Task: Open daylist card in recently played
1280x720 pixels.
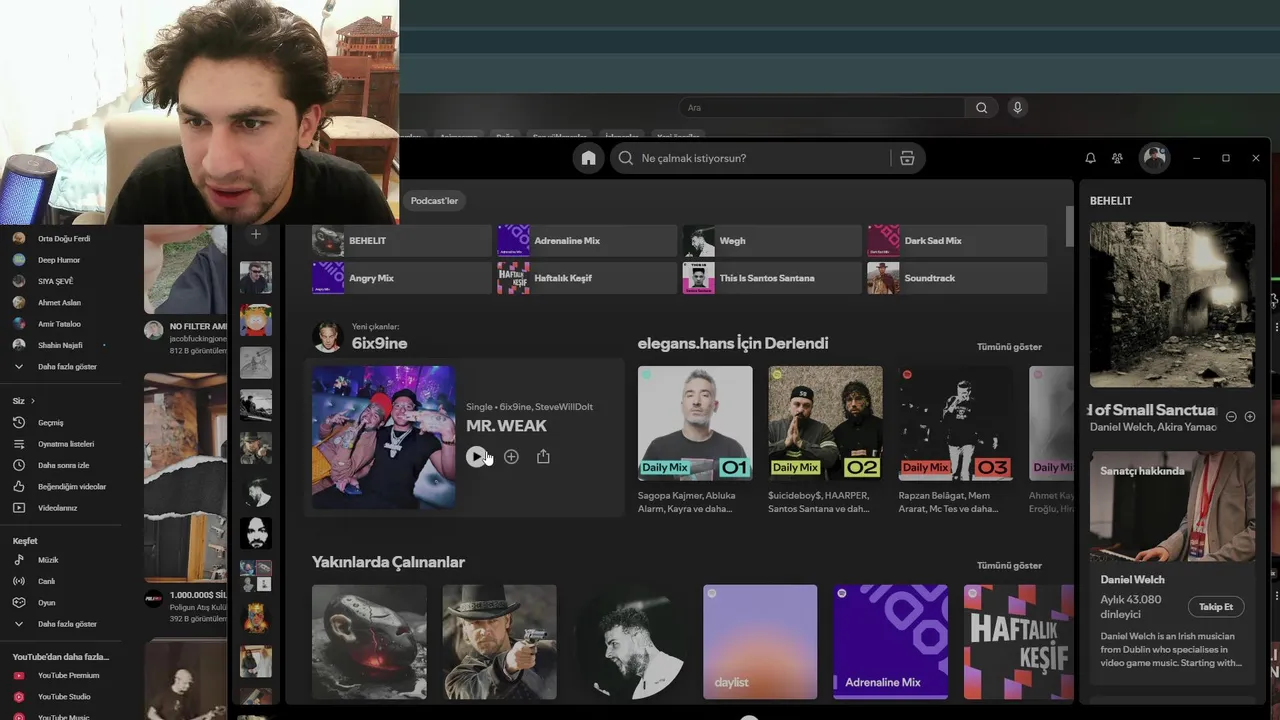Action: tap(760, 642)
